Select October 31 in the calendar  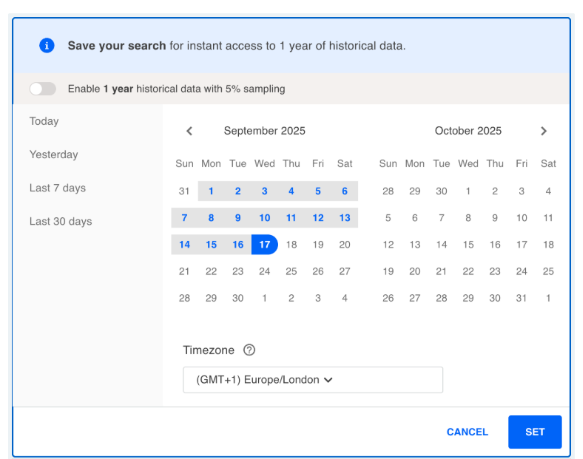point(521,298)
